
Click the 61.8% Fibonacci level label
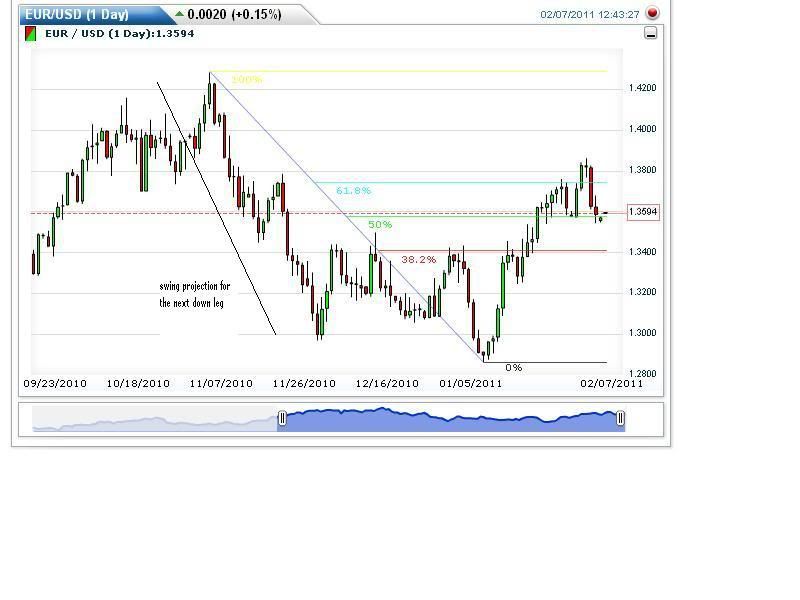point(353,191)
